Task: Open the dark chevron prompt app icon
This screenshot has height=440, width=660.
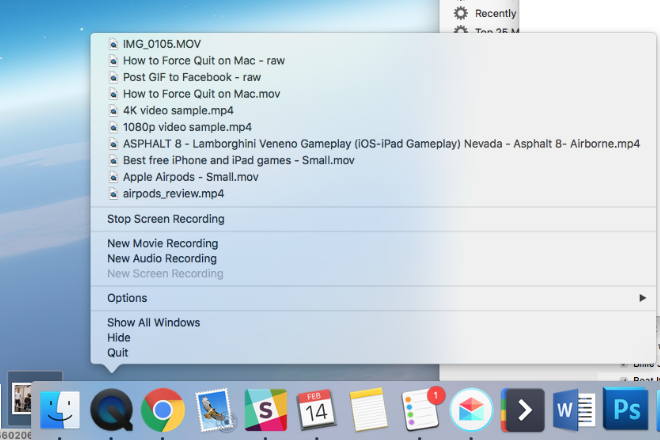Action: pyautogui.click(x=523, y=410)
